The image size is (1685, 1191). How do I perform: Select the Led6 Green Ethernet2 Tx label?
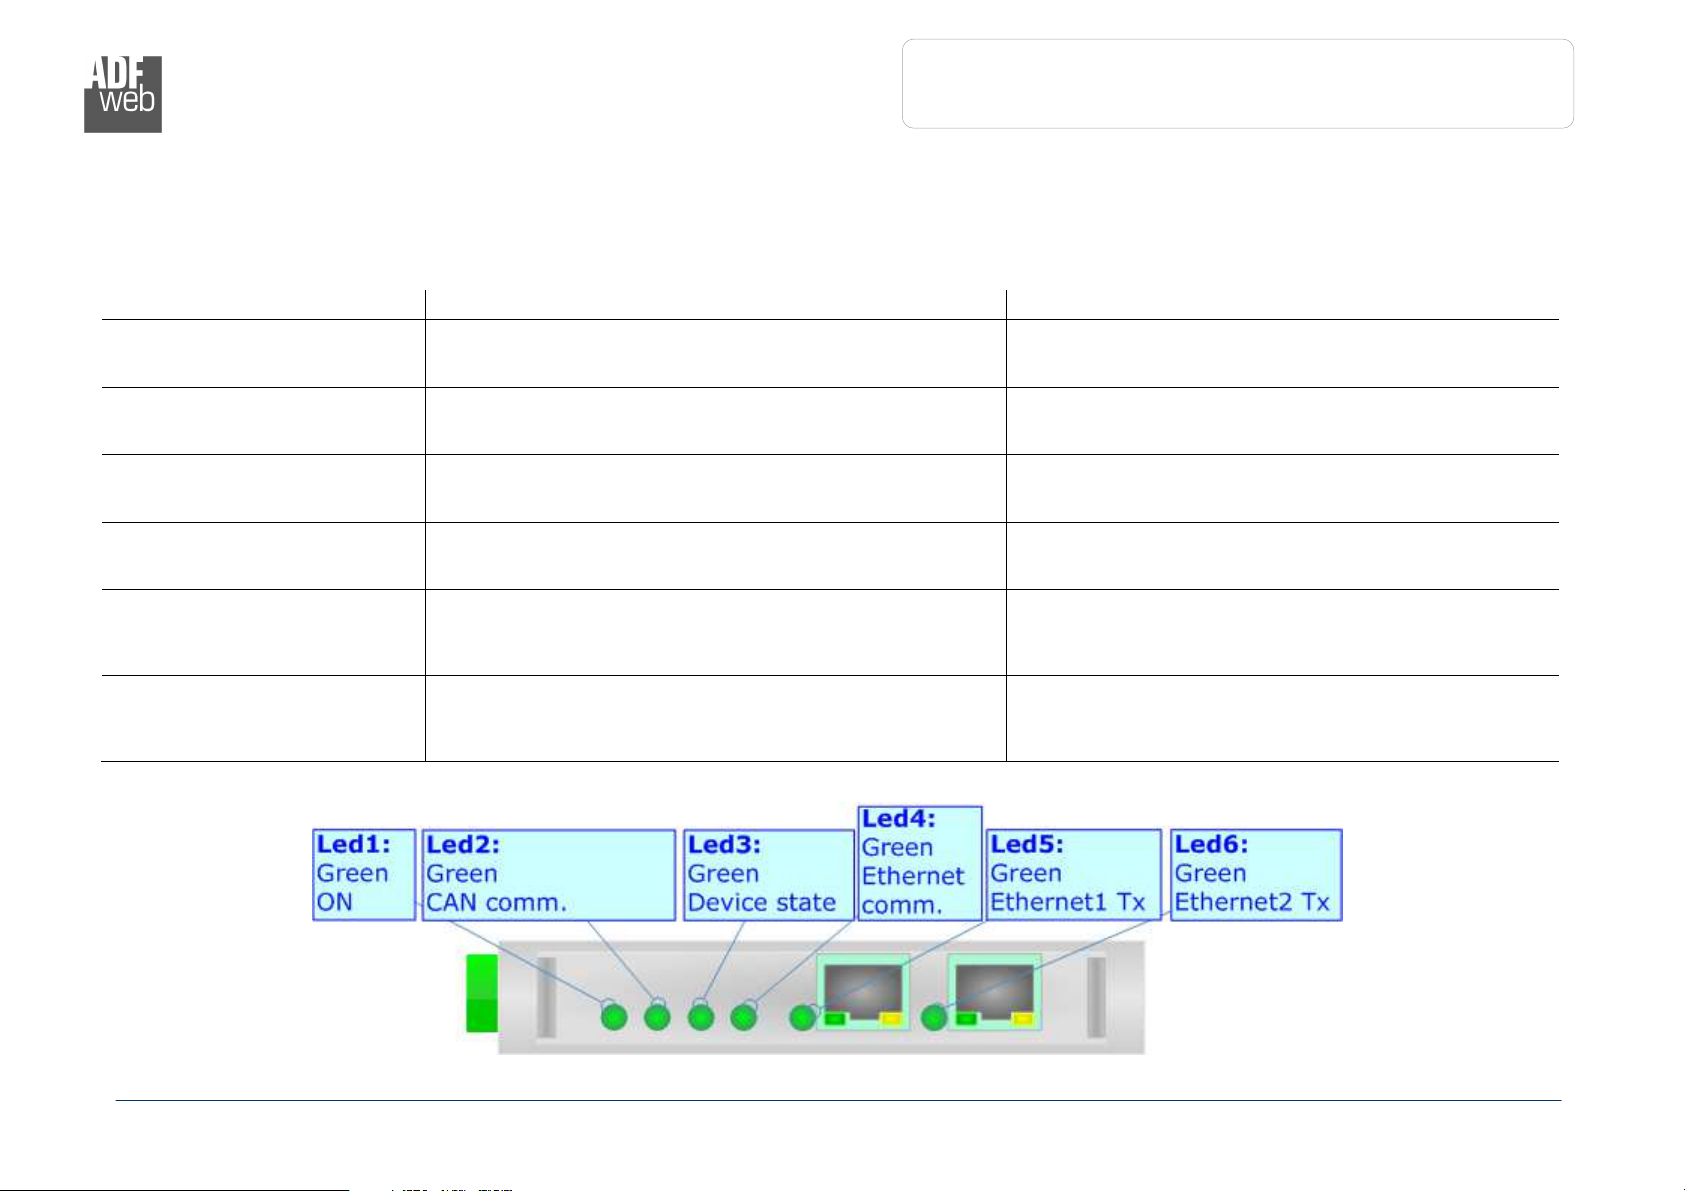(x=1256, y=875)
